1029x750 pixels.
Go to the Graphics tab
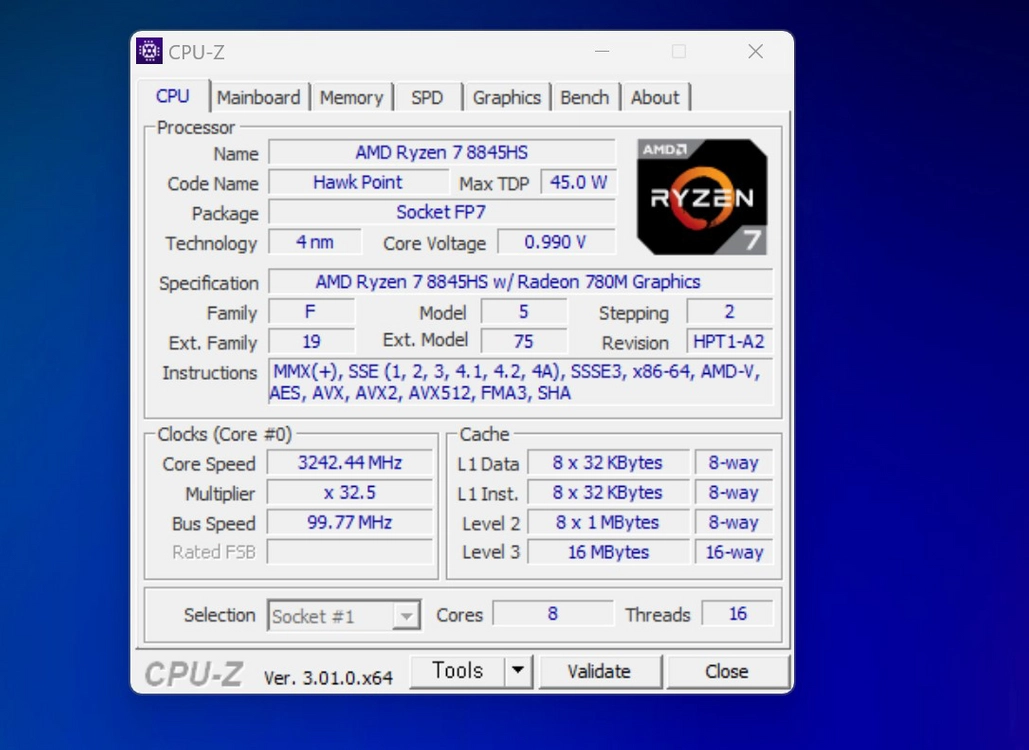(x=507, y=98)
